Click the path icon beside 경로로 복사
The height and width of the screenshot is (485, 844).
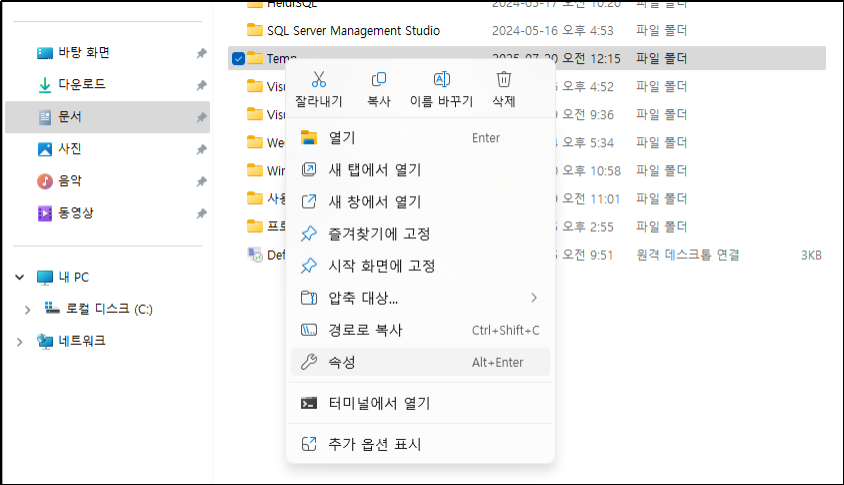[x=309, y=330]
